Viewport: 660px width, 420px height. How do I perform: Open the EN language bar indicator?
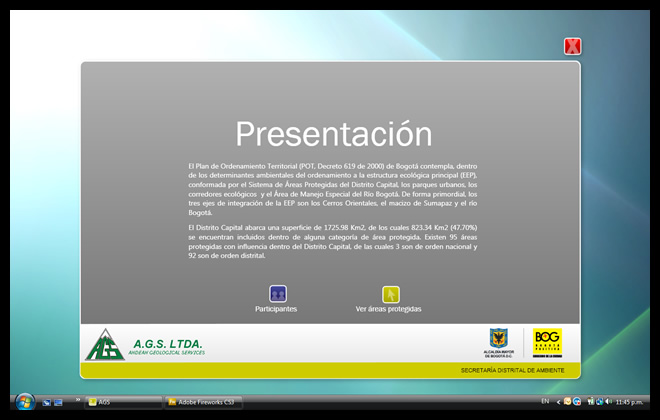(x=544, y=401)
